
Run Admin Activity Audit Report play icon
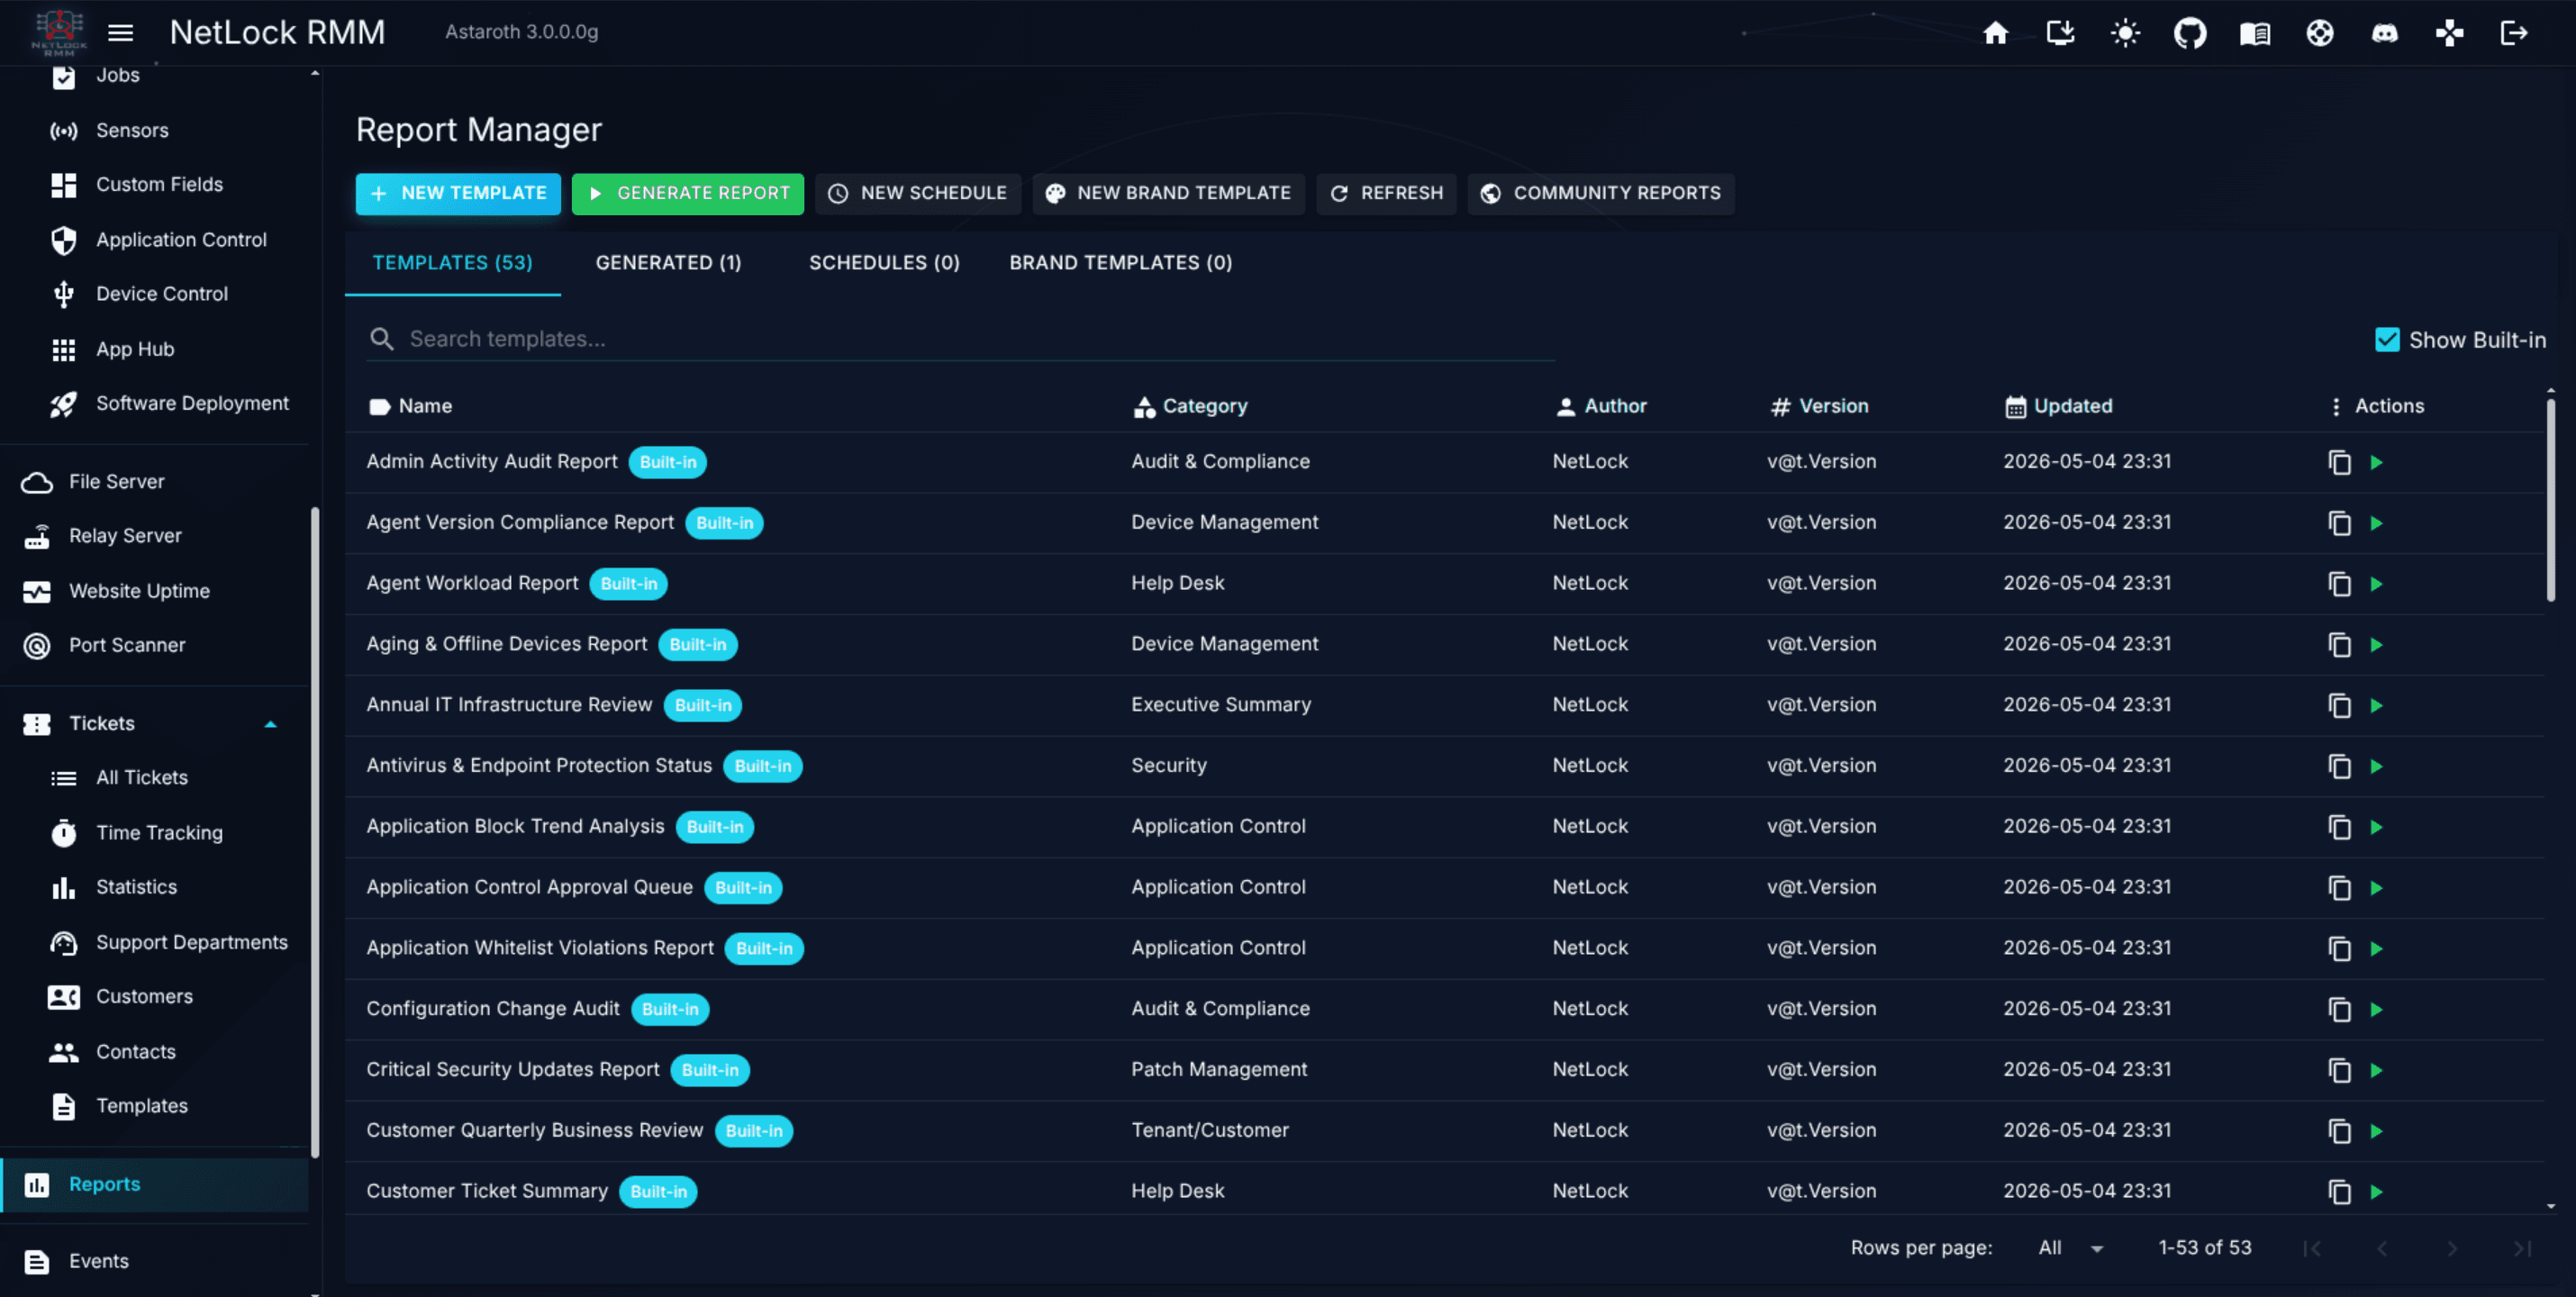[x=2377, y=462]
